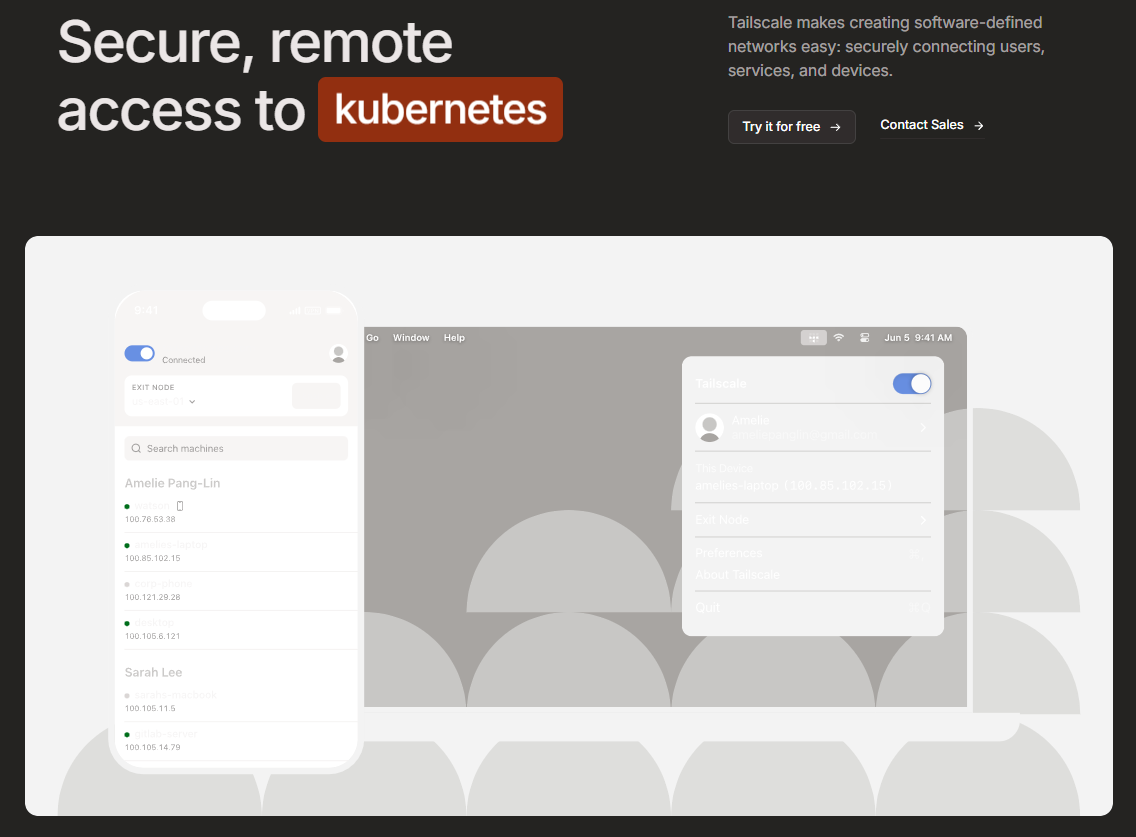Expand the us-east exit node dropdown
The height and width of the screenshot is (837, 1136).
[x=191, y=402]
